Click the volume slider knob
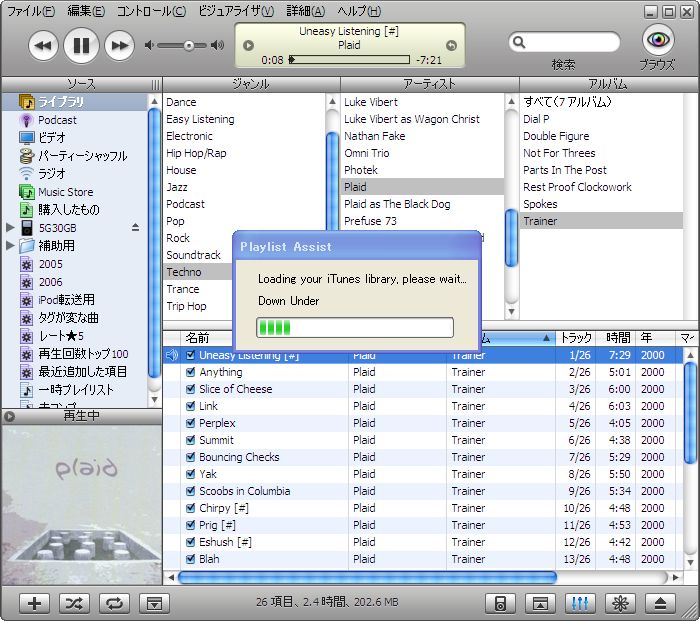This screenshot has height=621, width=700. (x=189, y=46)
